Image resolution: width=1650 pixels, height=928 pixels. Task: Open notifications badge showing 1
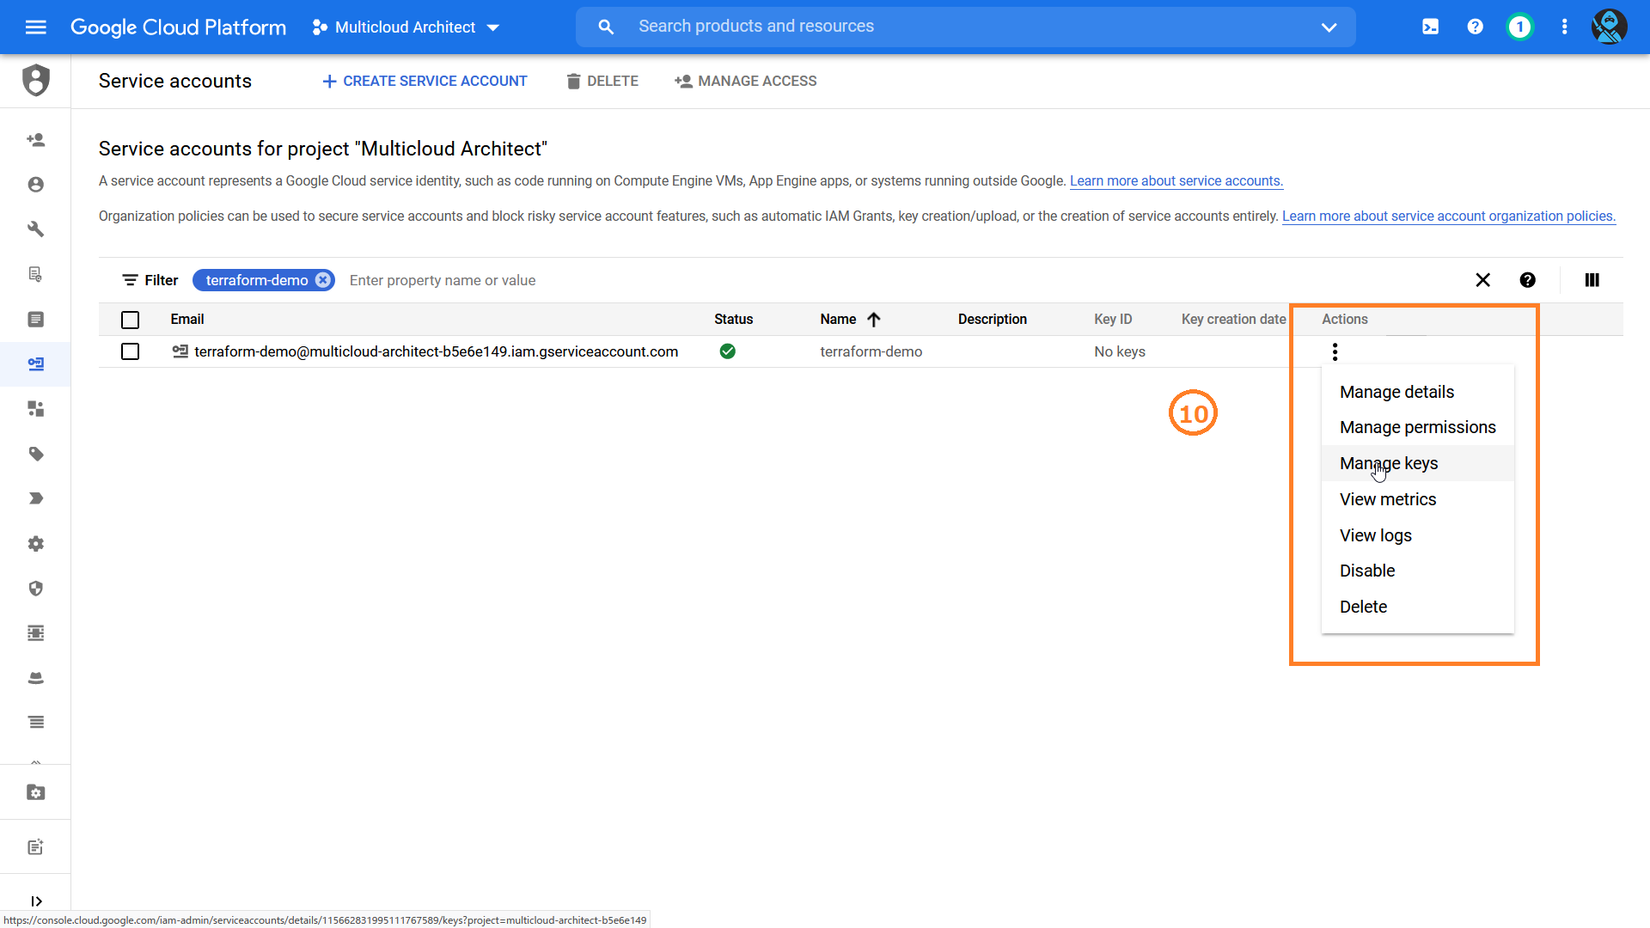(1520, 27)
